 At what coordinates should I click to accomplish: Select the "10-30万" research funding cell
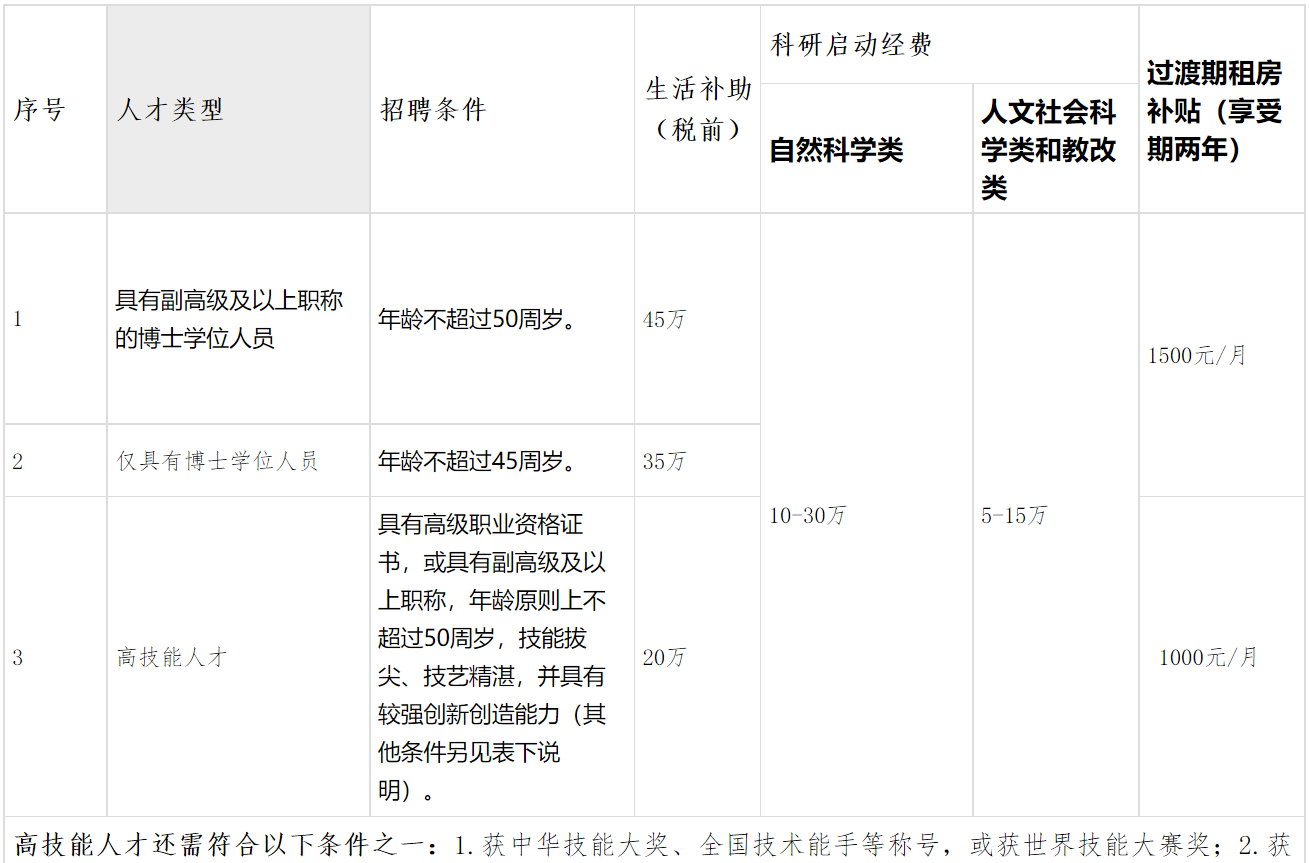point(808,516)
